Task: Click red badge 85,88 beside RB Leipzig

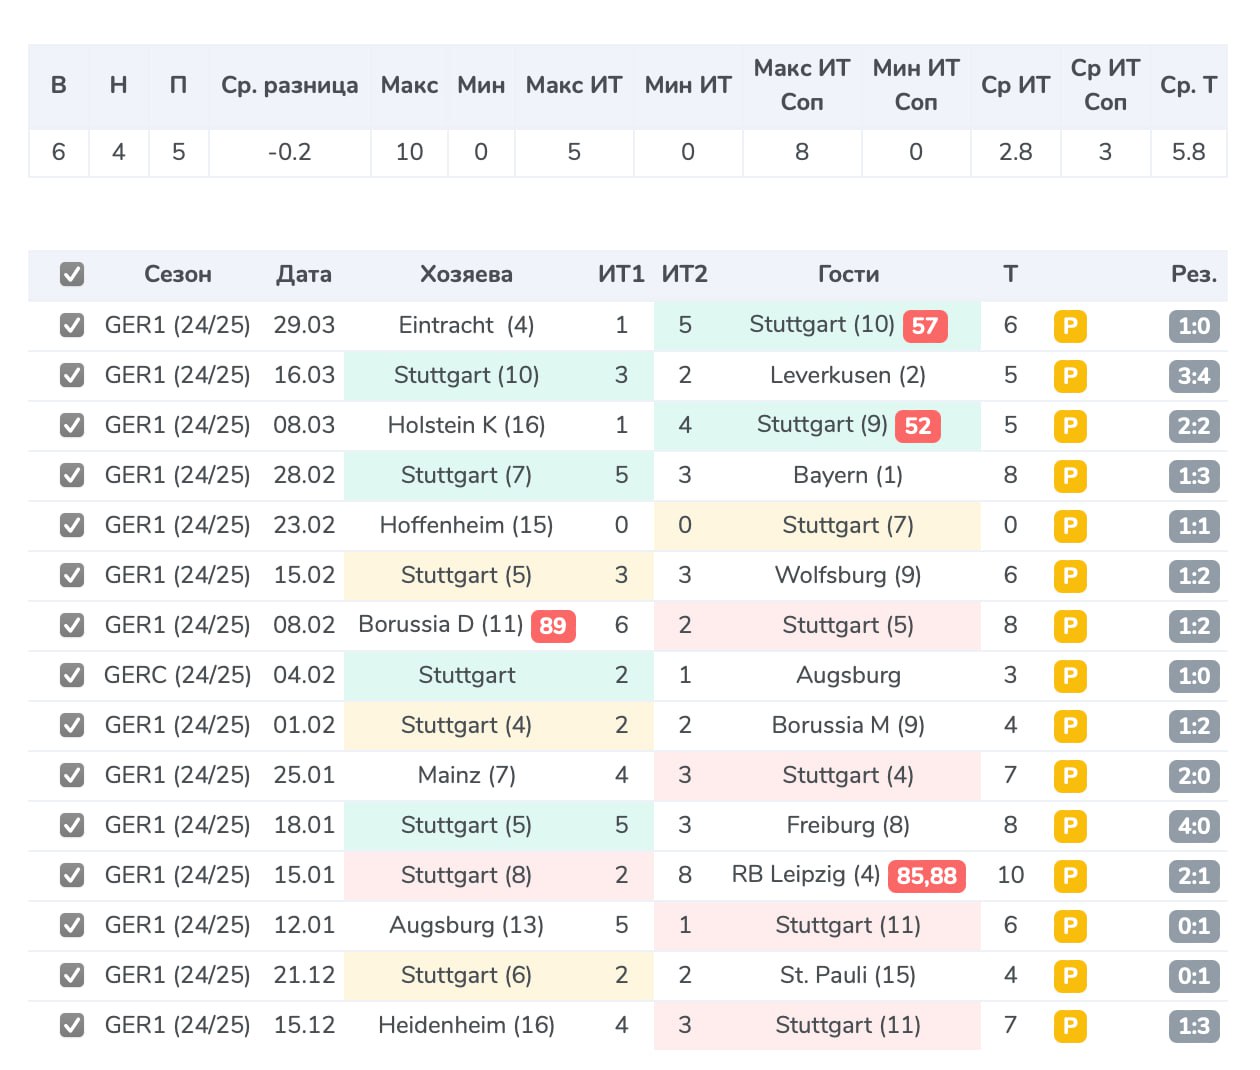Action: (927, 876)
